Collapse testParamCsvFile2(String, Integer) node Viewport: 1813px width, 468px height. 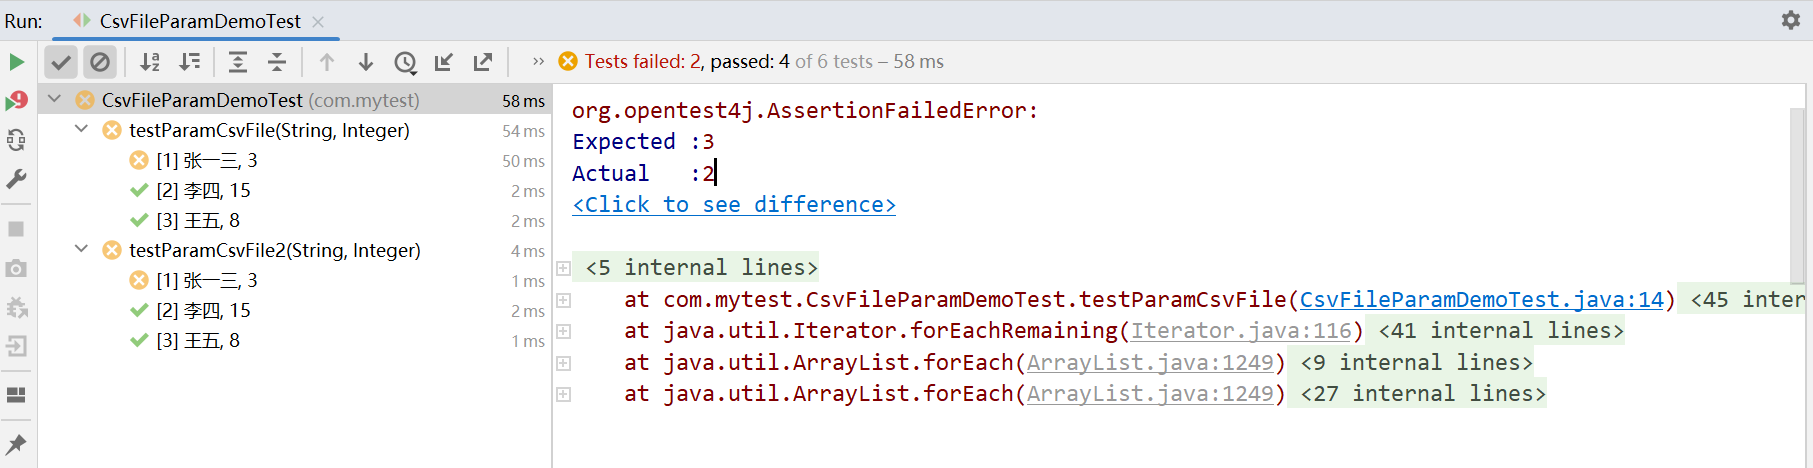click(x=82, y=249)
